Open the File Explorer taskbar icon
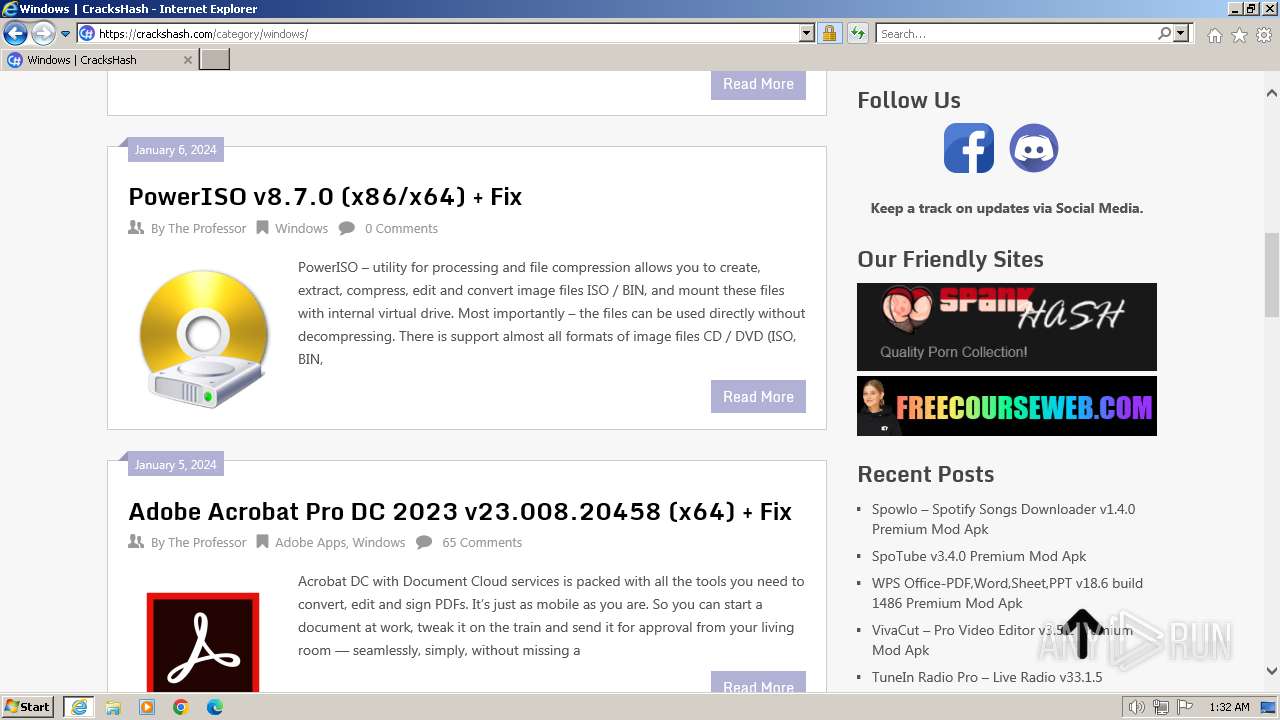 pos(113,707)
